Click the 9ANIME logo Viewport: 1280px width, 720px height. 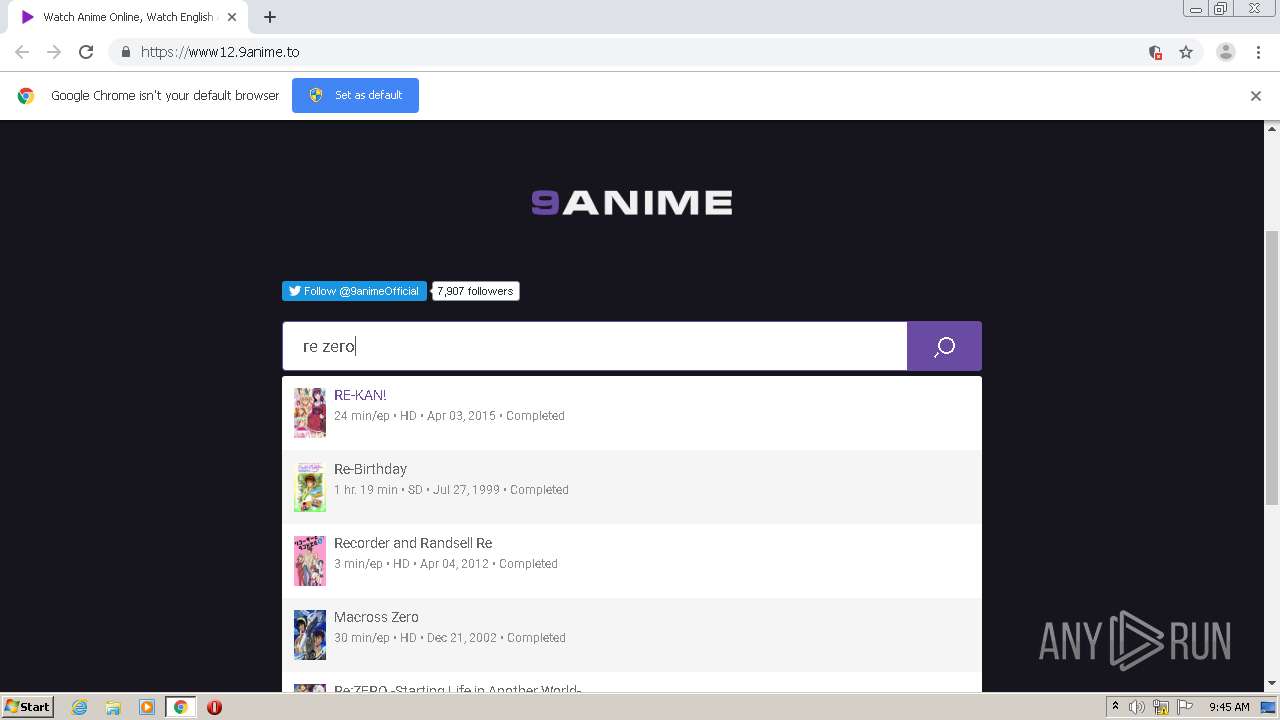632,203
